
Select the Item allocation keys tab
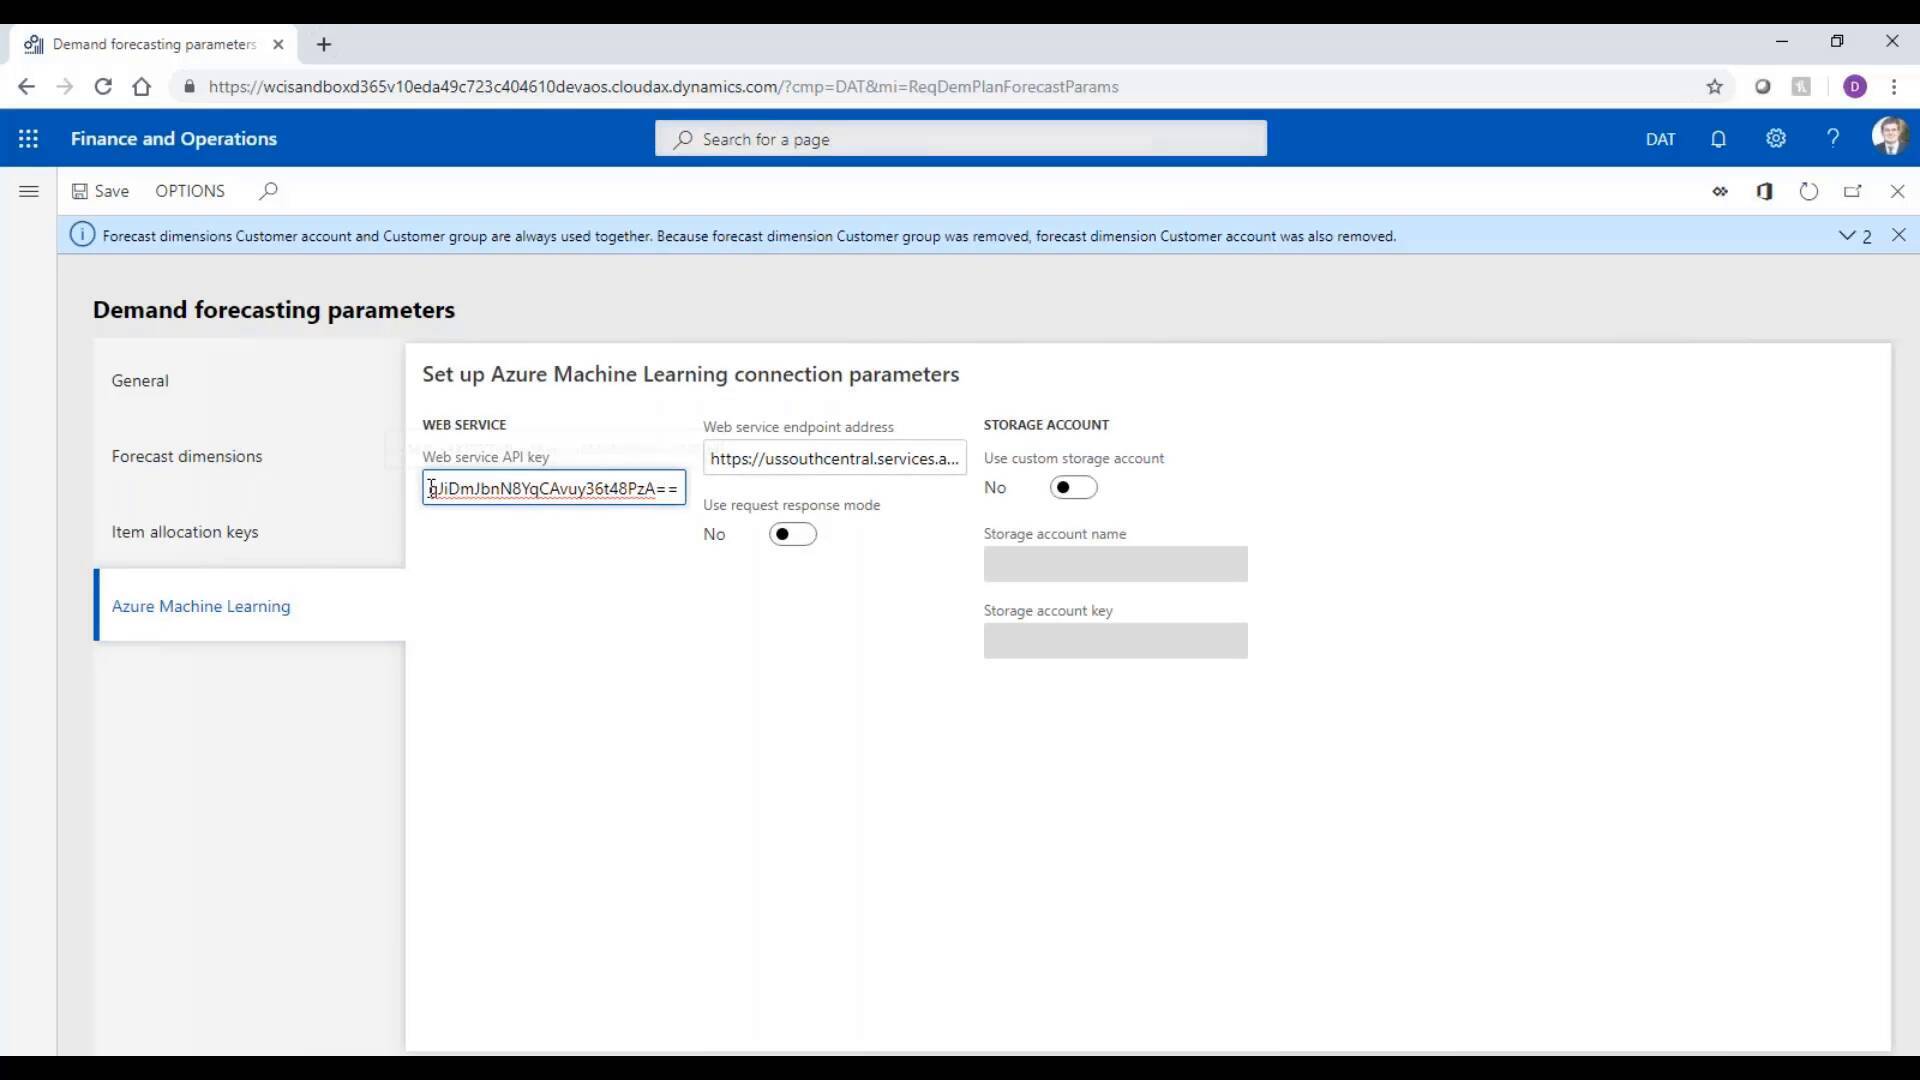185,532
